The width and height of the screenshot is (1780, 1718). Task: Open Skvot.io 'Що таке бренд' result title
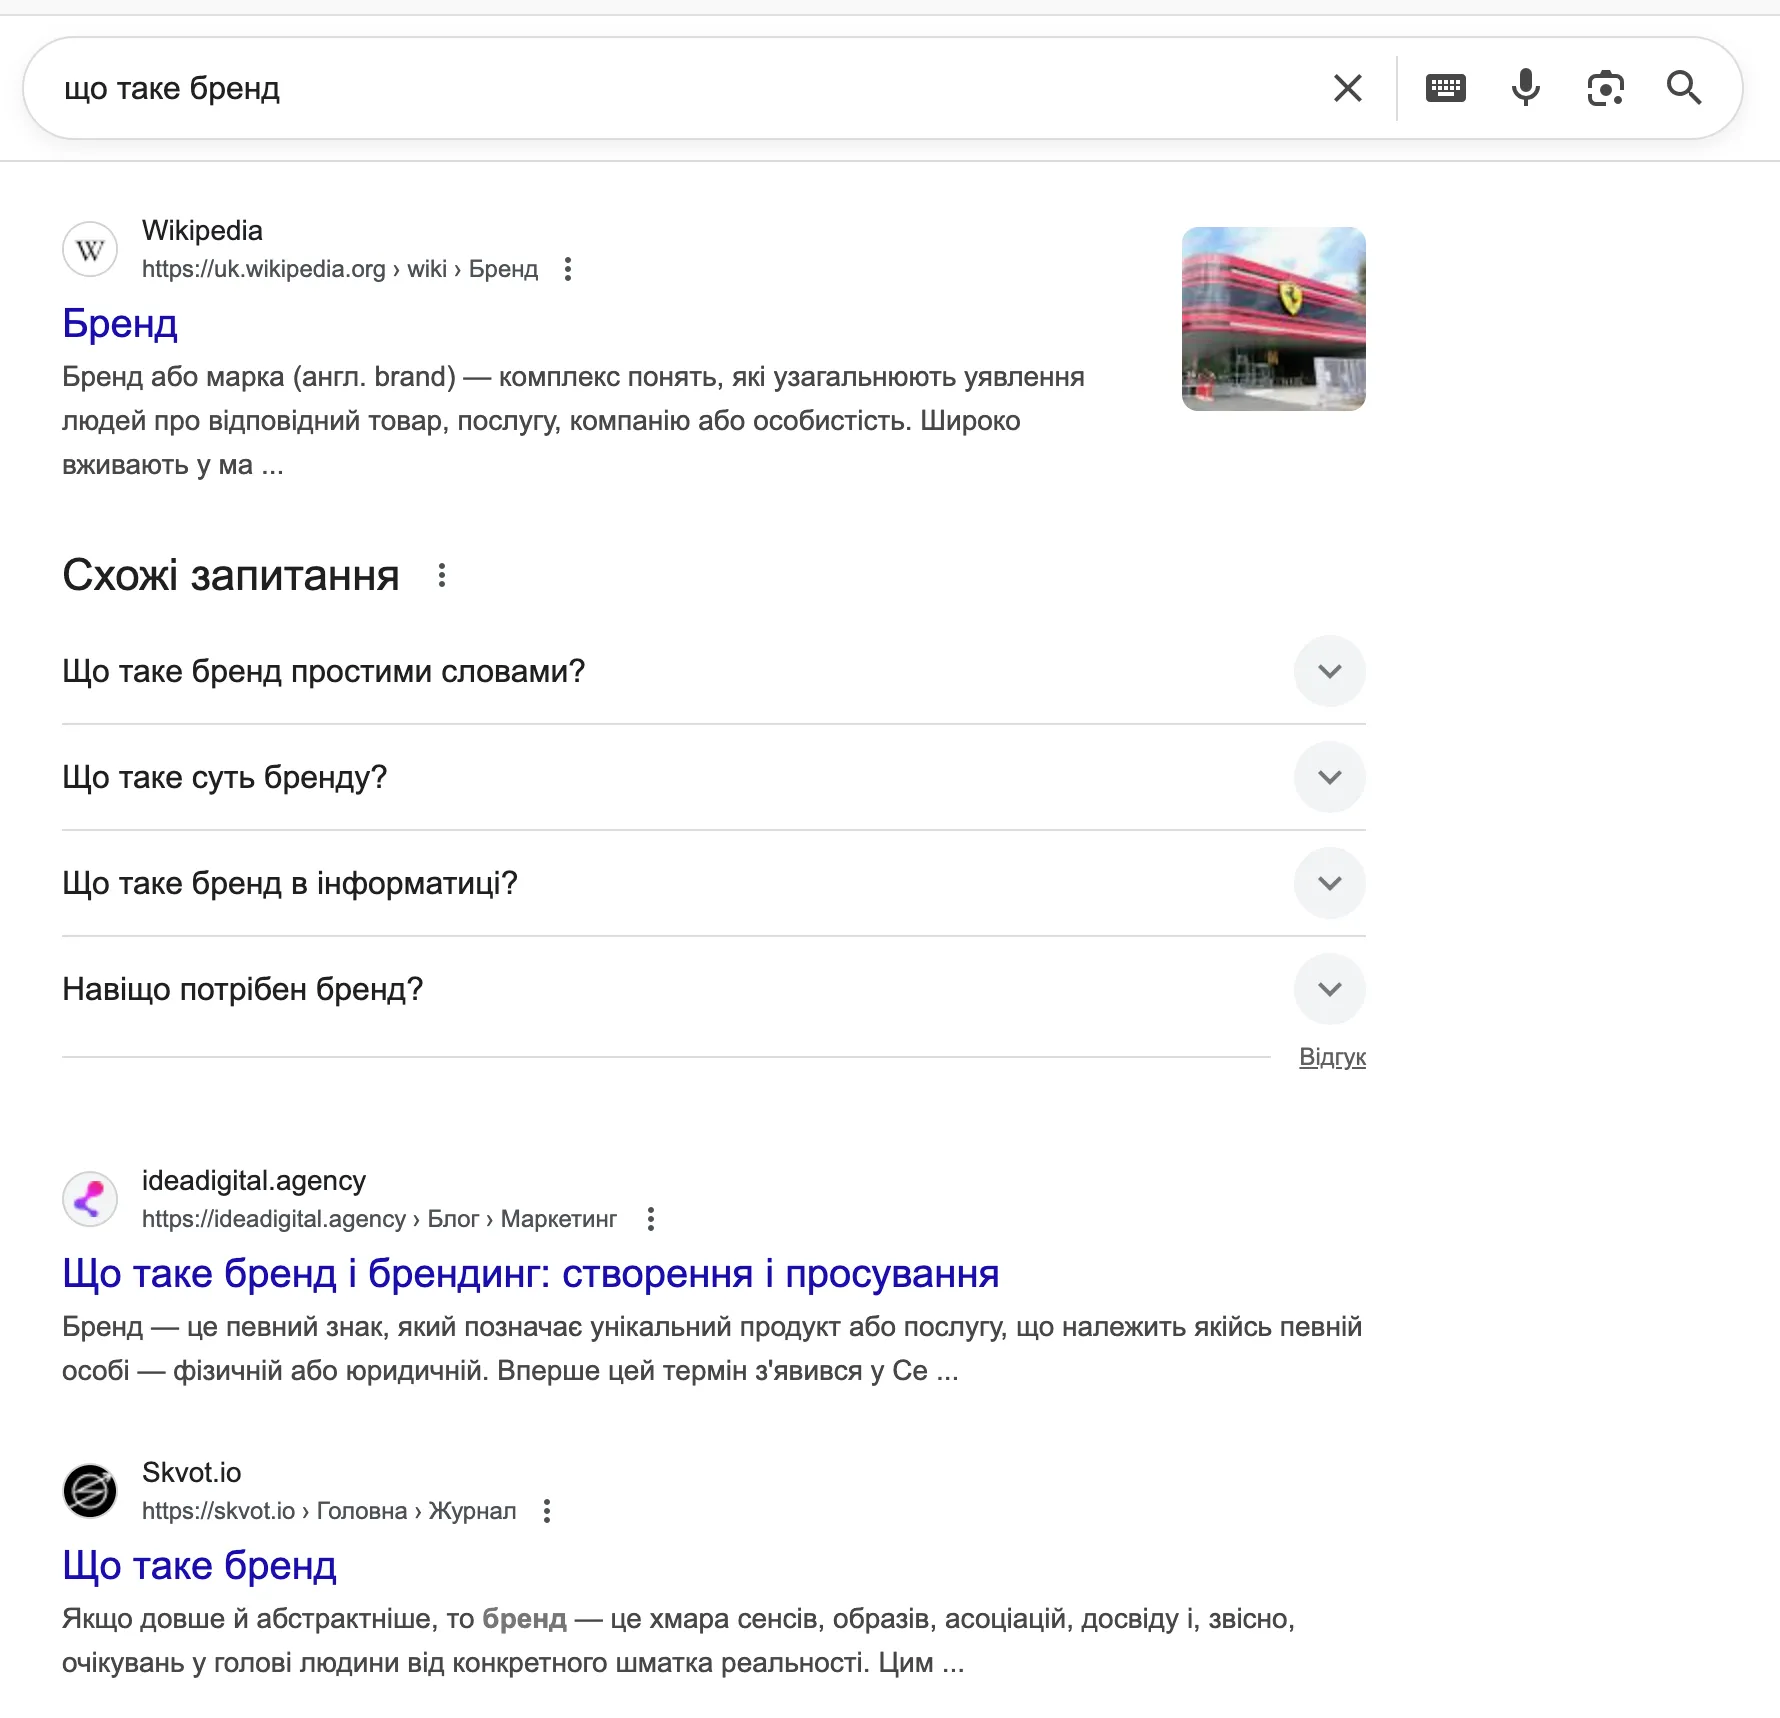coord(199,1566)
